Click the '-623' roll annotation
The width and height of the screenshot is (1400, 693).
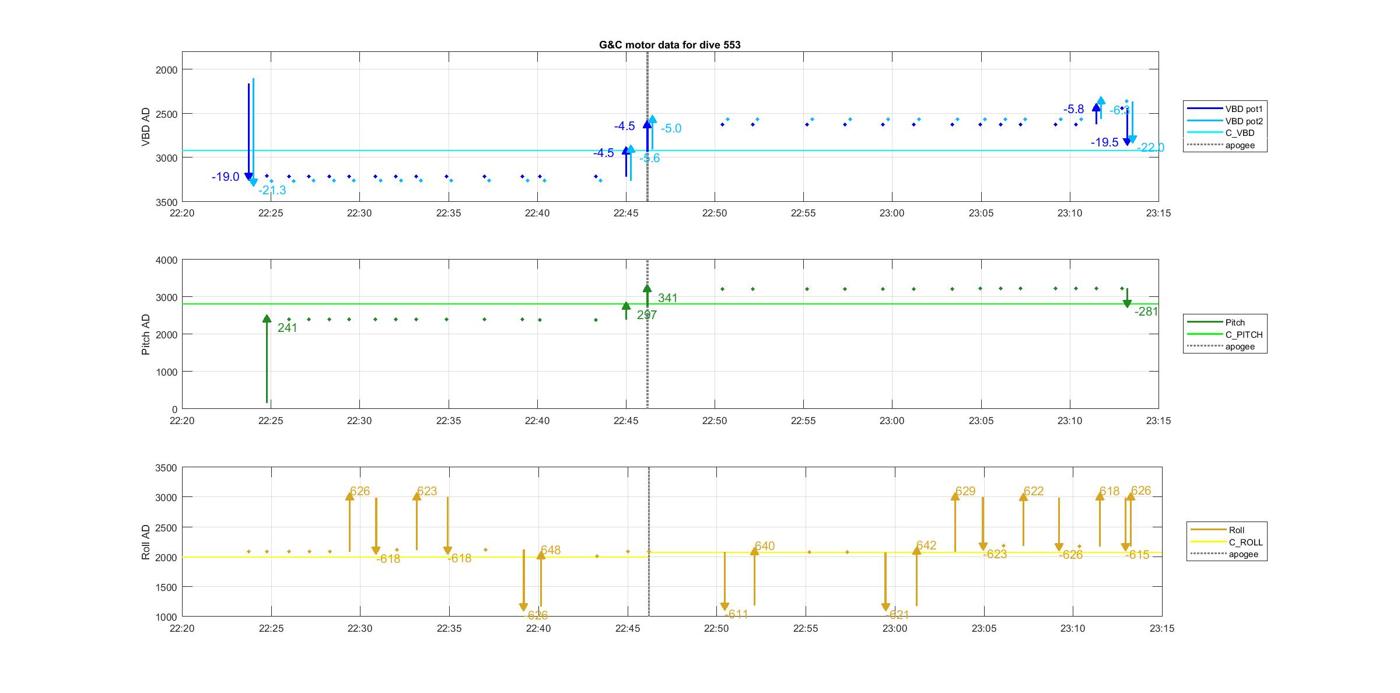click(995, 554)
